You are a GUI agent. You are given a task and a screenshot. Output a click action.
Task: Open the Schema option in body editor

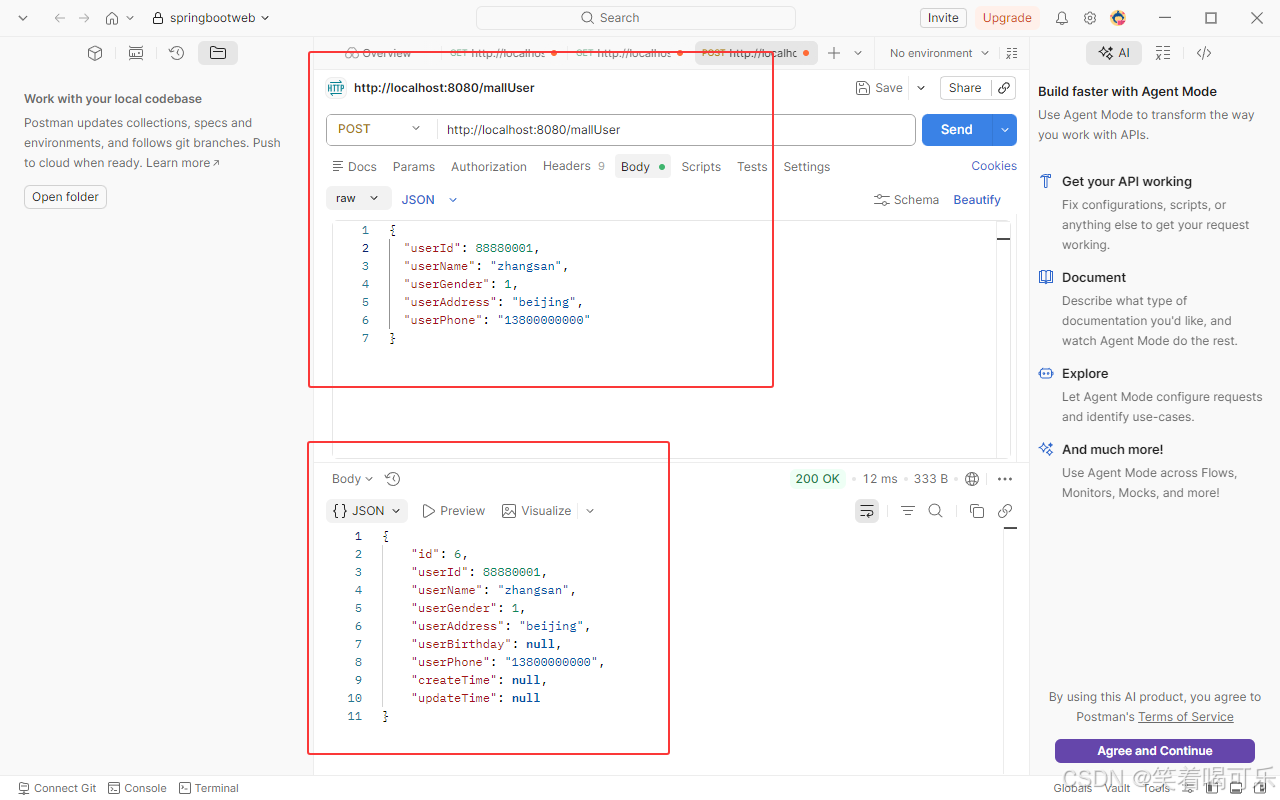(906, 200)
